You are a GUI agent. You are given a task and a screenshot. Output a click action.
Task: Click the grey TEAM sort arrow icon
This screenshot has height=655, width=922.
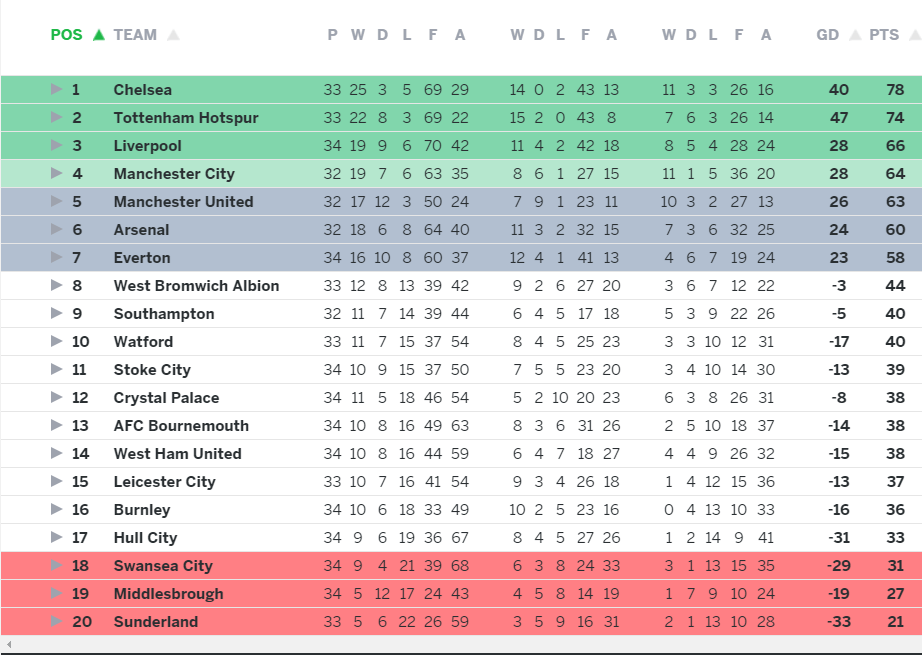click(x=173, y=35)
